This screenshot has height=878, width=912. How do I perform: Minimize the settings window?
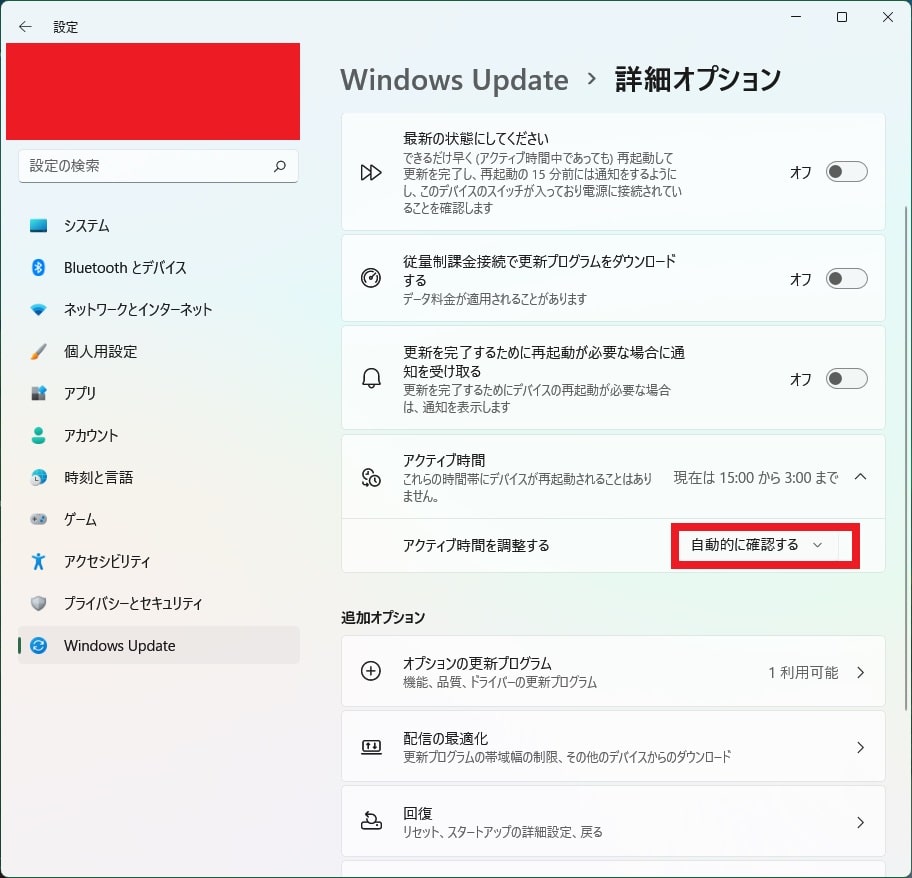click(x=796, y=17)
